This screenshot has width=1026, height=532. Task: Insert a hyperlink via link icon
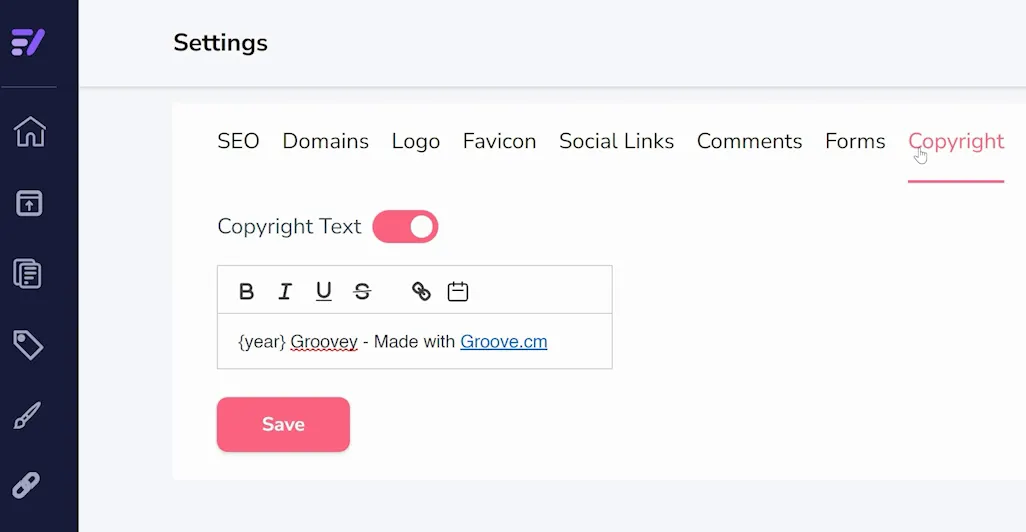pos(421,291)
